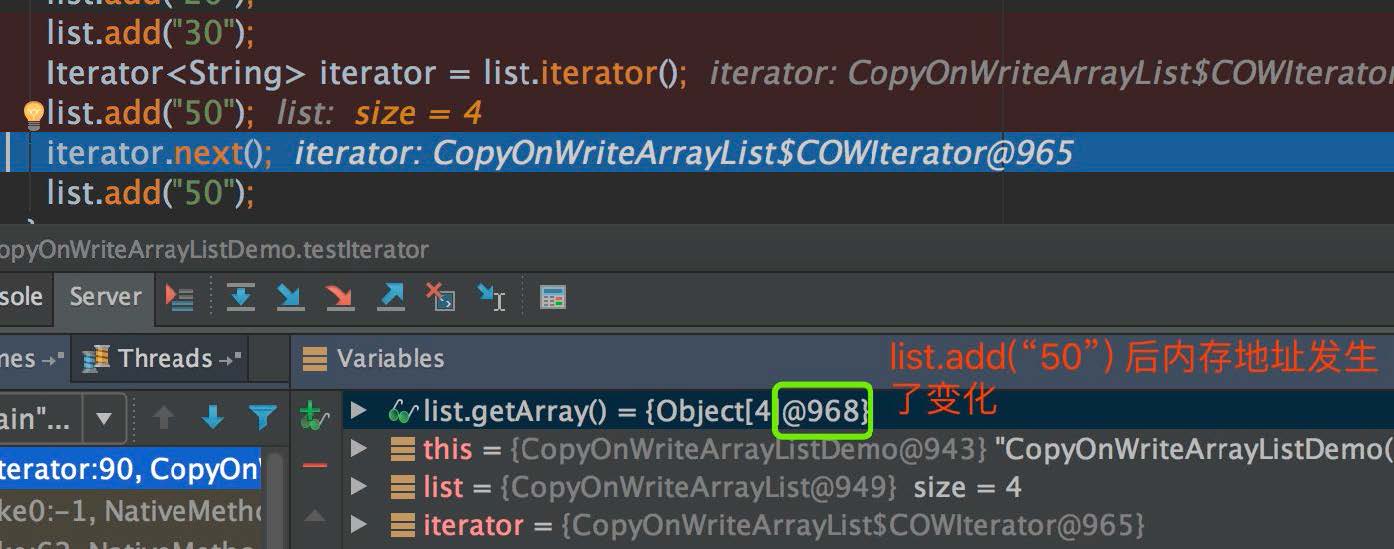This screenshot has width=1394, height=549.
Task: Click the green plus new watch icon
Action: pyautogui.click(x=314, y=417)
